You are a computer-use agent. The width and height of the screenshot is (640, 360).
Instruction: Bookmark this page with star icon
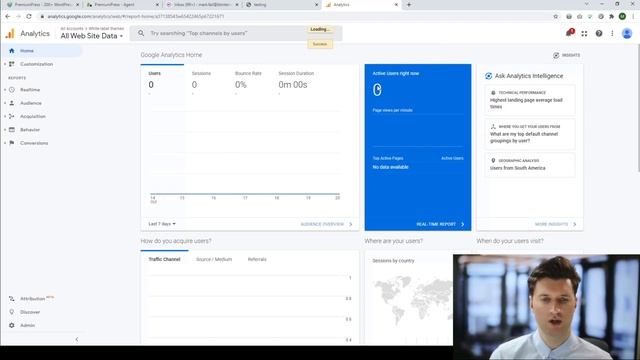click(555, 16)
